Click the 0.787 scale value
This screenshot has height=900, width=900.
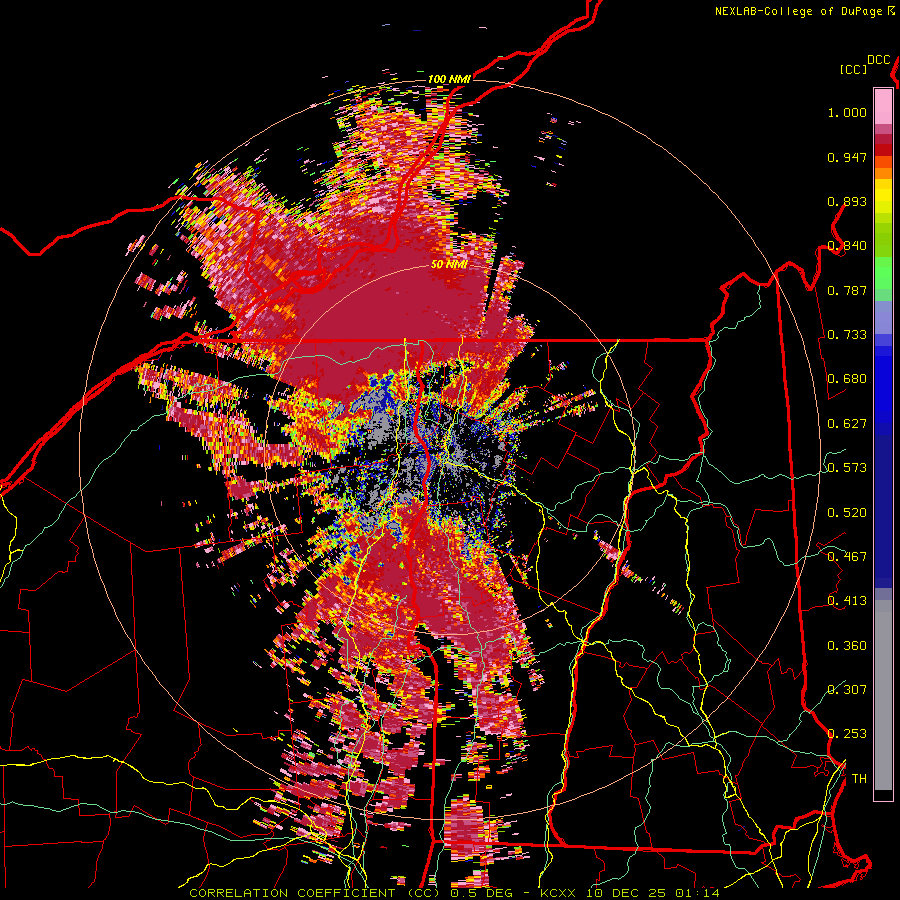pyautogui.click(x=847, y=290)
